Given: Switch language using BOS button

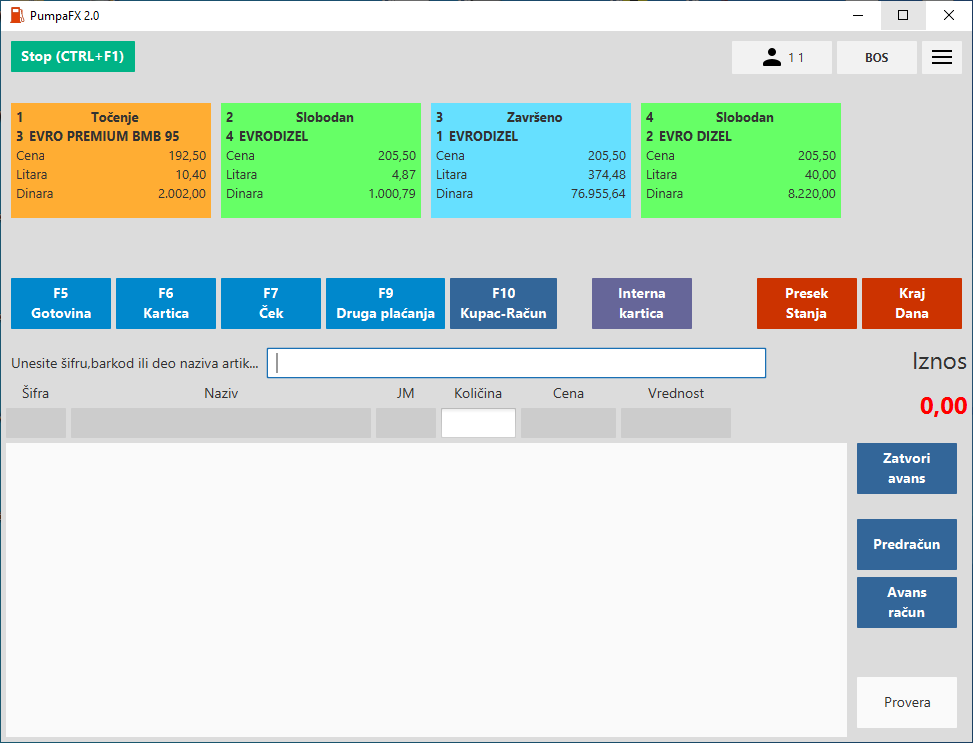Looking at the screenshot, I should tap(876, 58).
